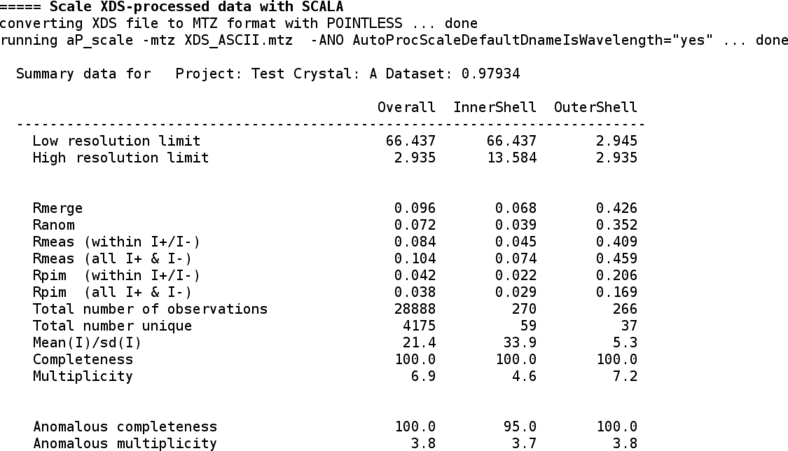Image resolution: width=788 pixels, height=451 pixels.
Task: Click the 'Multiplicity' row label
Action: click(83, 376)
